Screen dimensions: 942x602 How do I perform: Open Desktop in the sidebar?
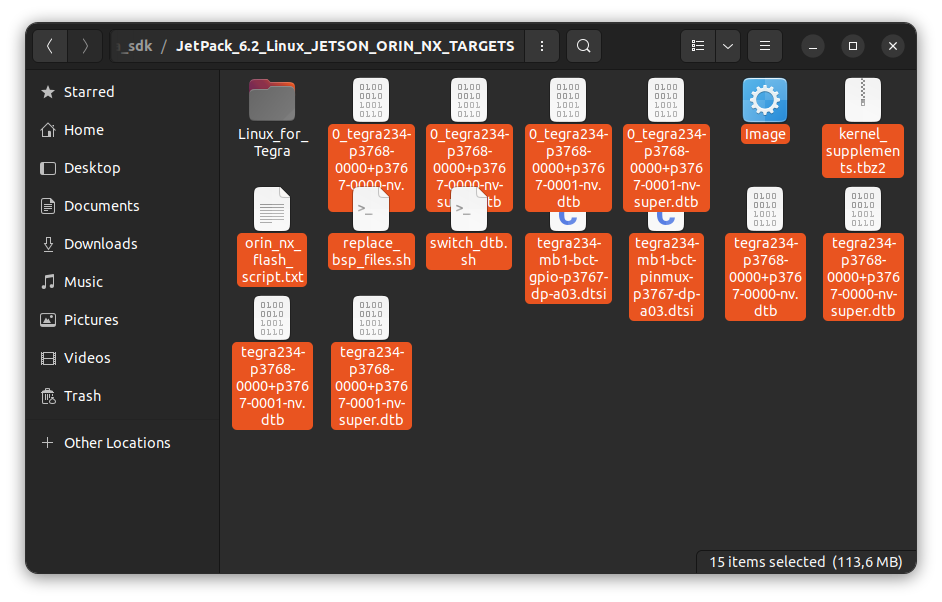point(123,168)
